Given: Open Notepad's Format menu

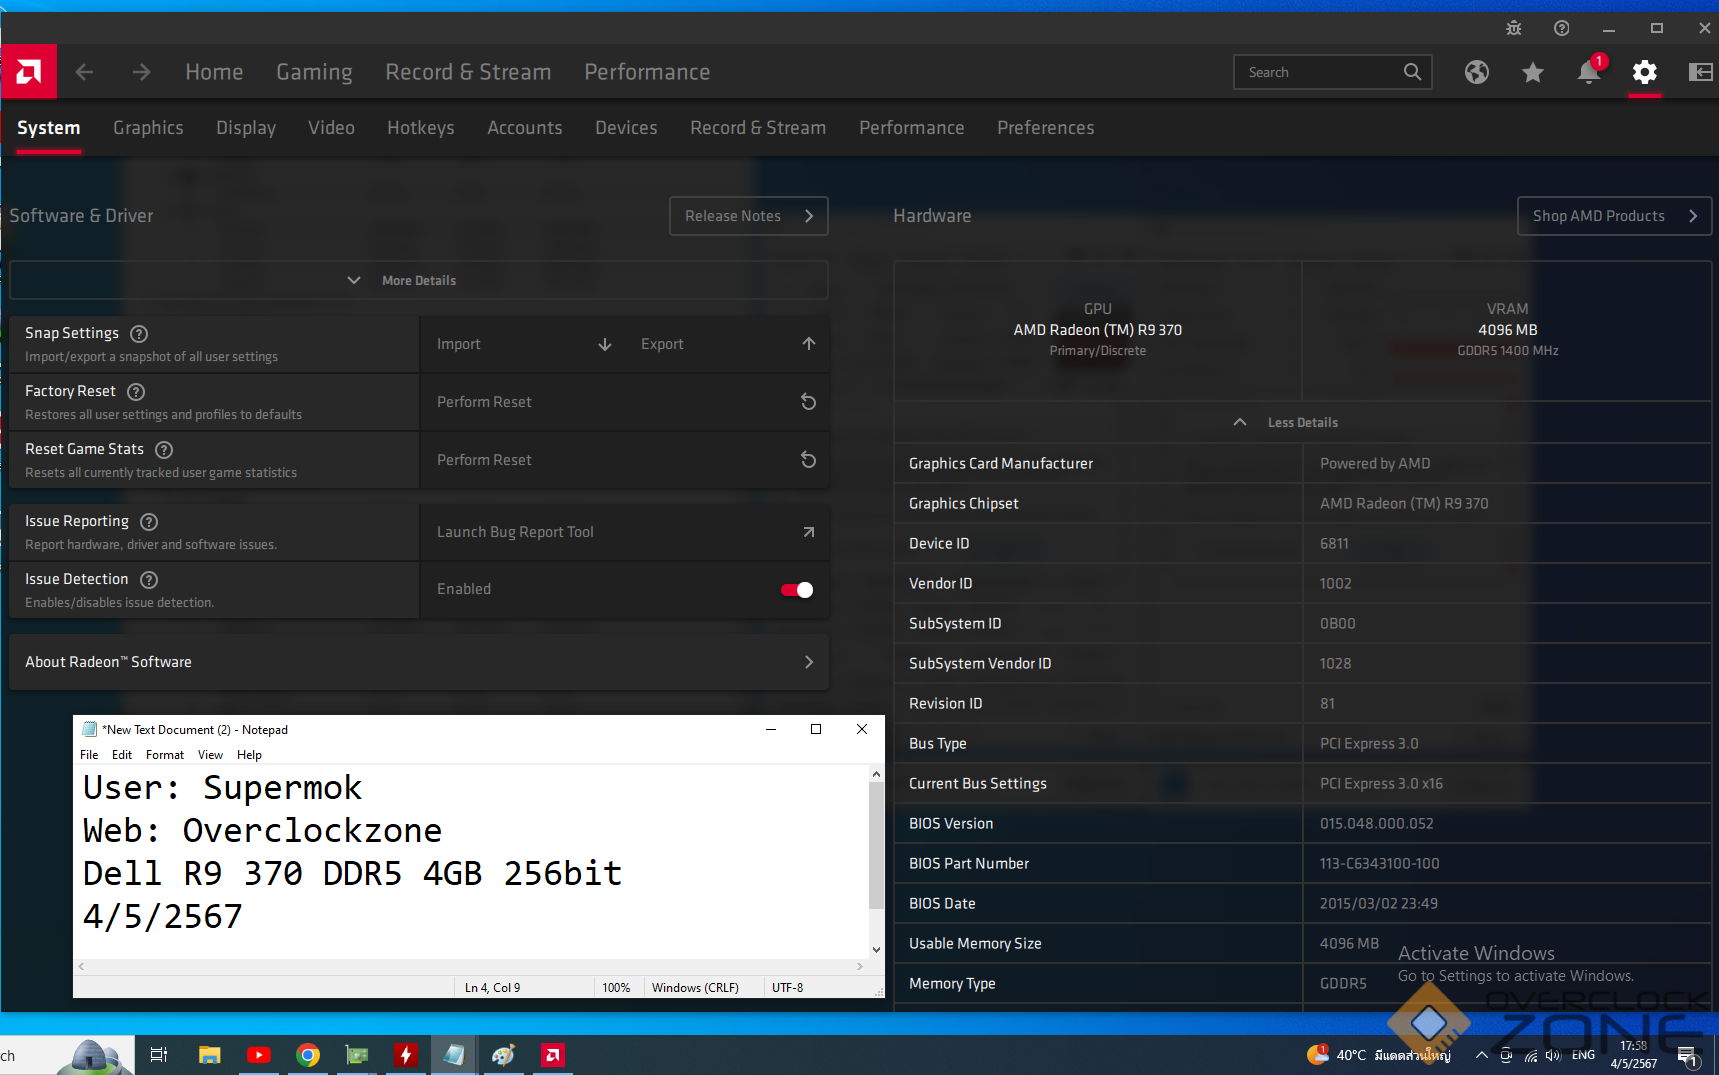Looking at the screenshot, I should [x=164, y=755].
